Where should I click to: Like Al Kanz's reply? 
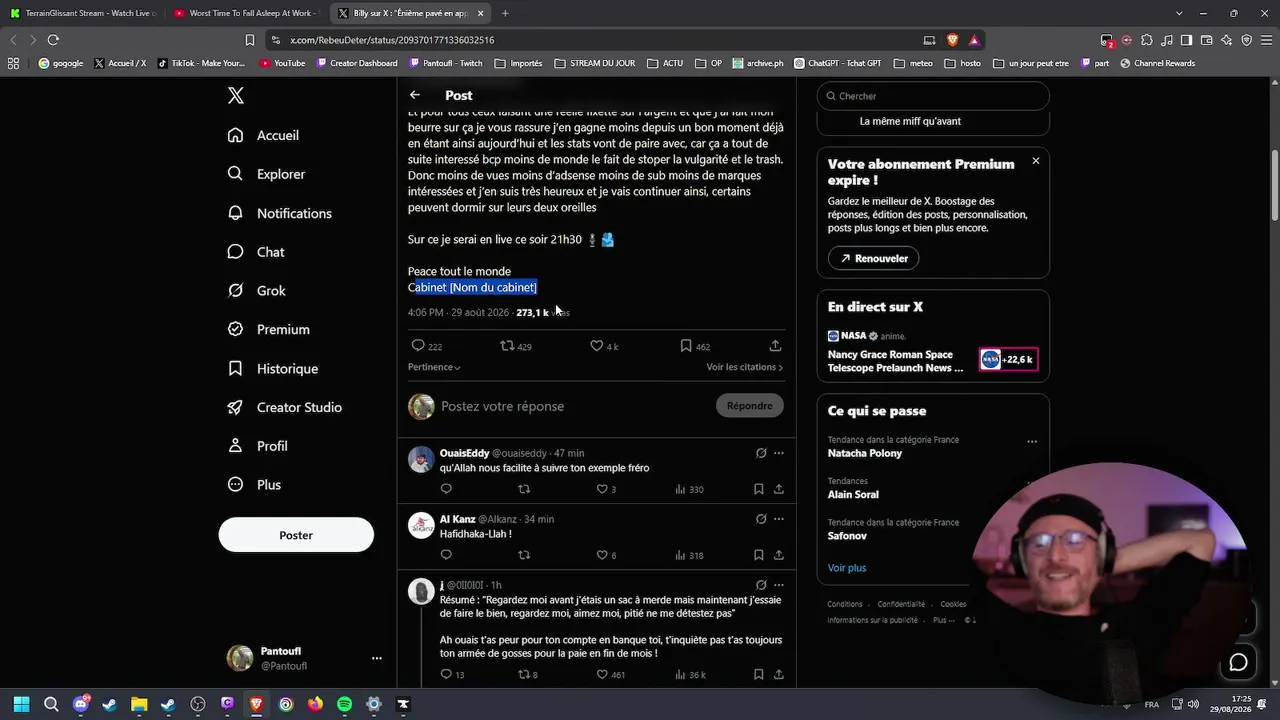click(602, 555)
